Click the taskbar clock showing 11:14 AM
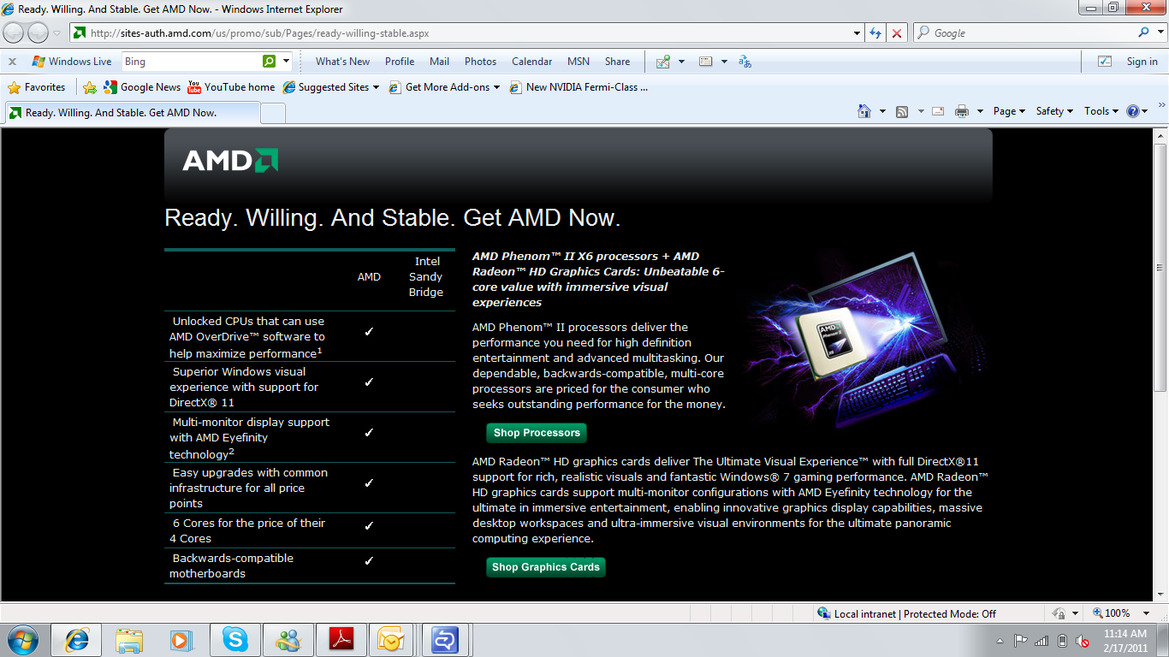 tap(1125, 641)
